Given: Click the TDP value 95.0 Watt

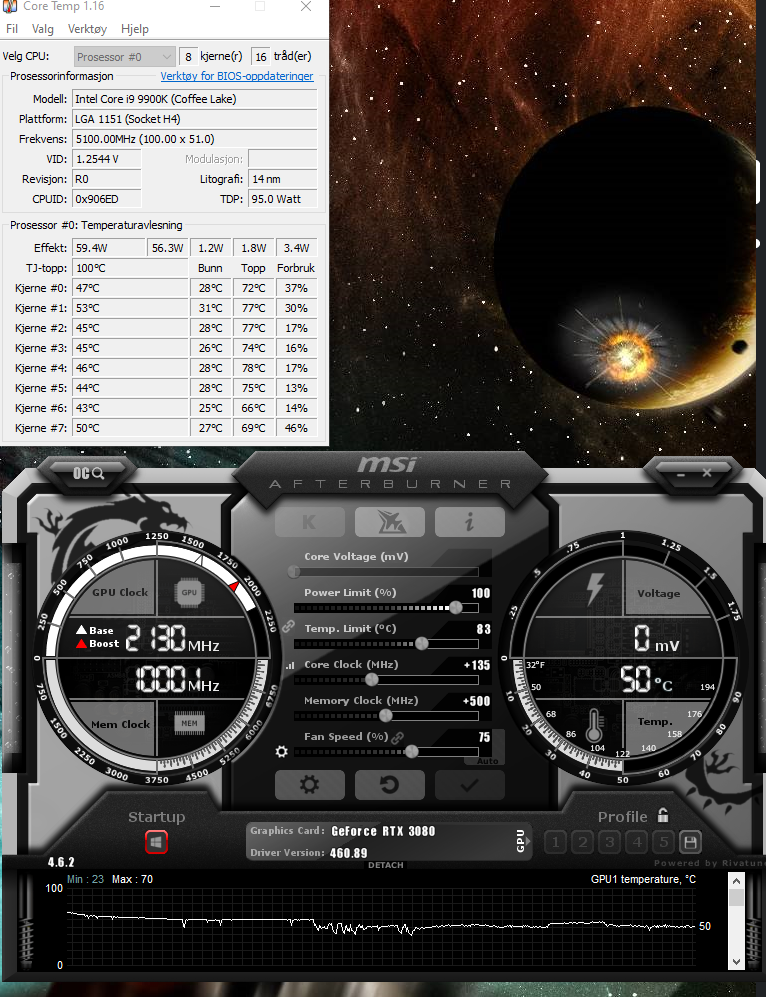Looking at the screenshot, I should (282, 199).
